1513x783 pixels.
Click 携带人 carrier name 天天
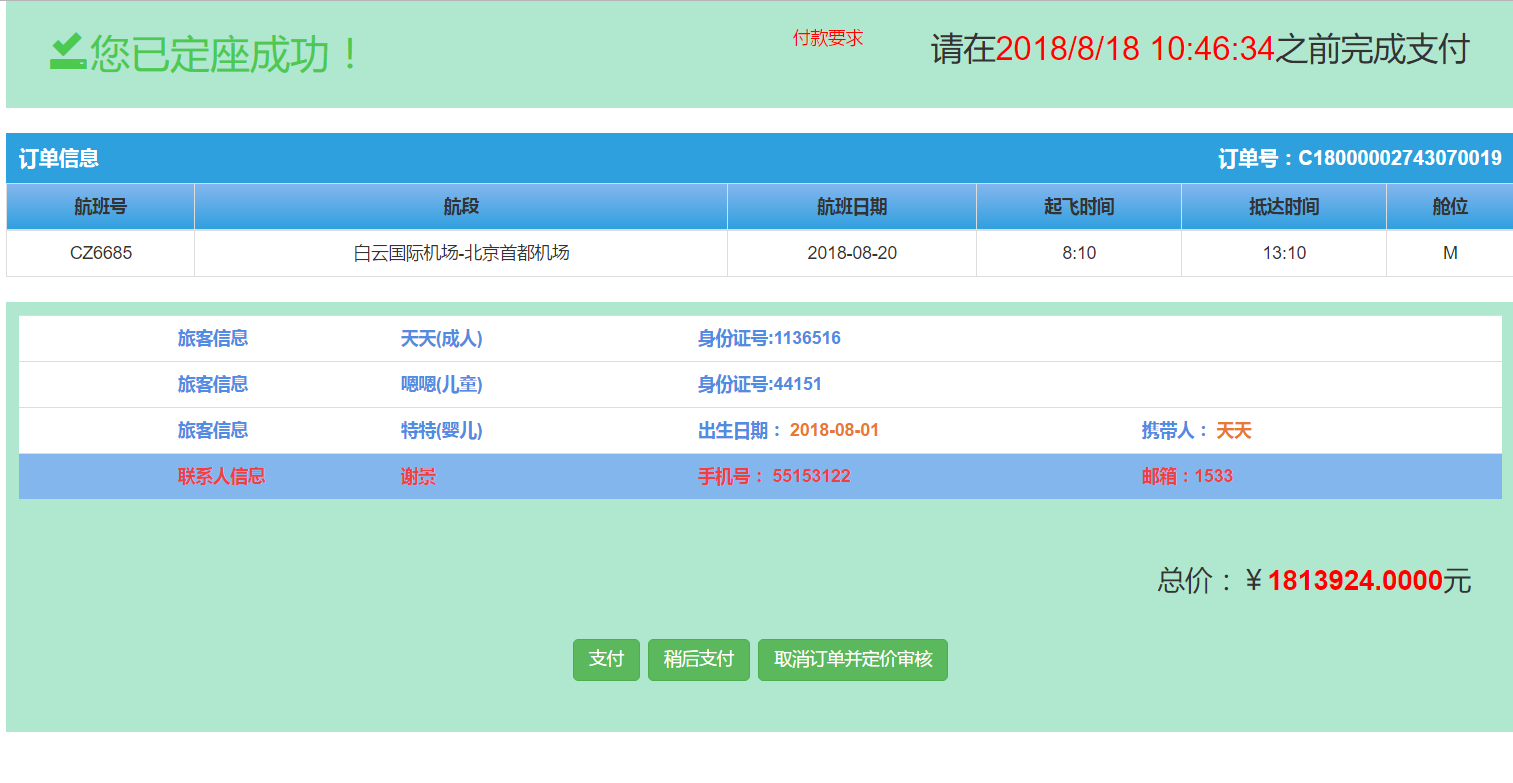pyautogui.click(x=1234, y=431)
